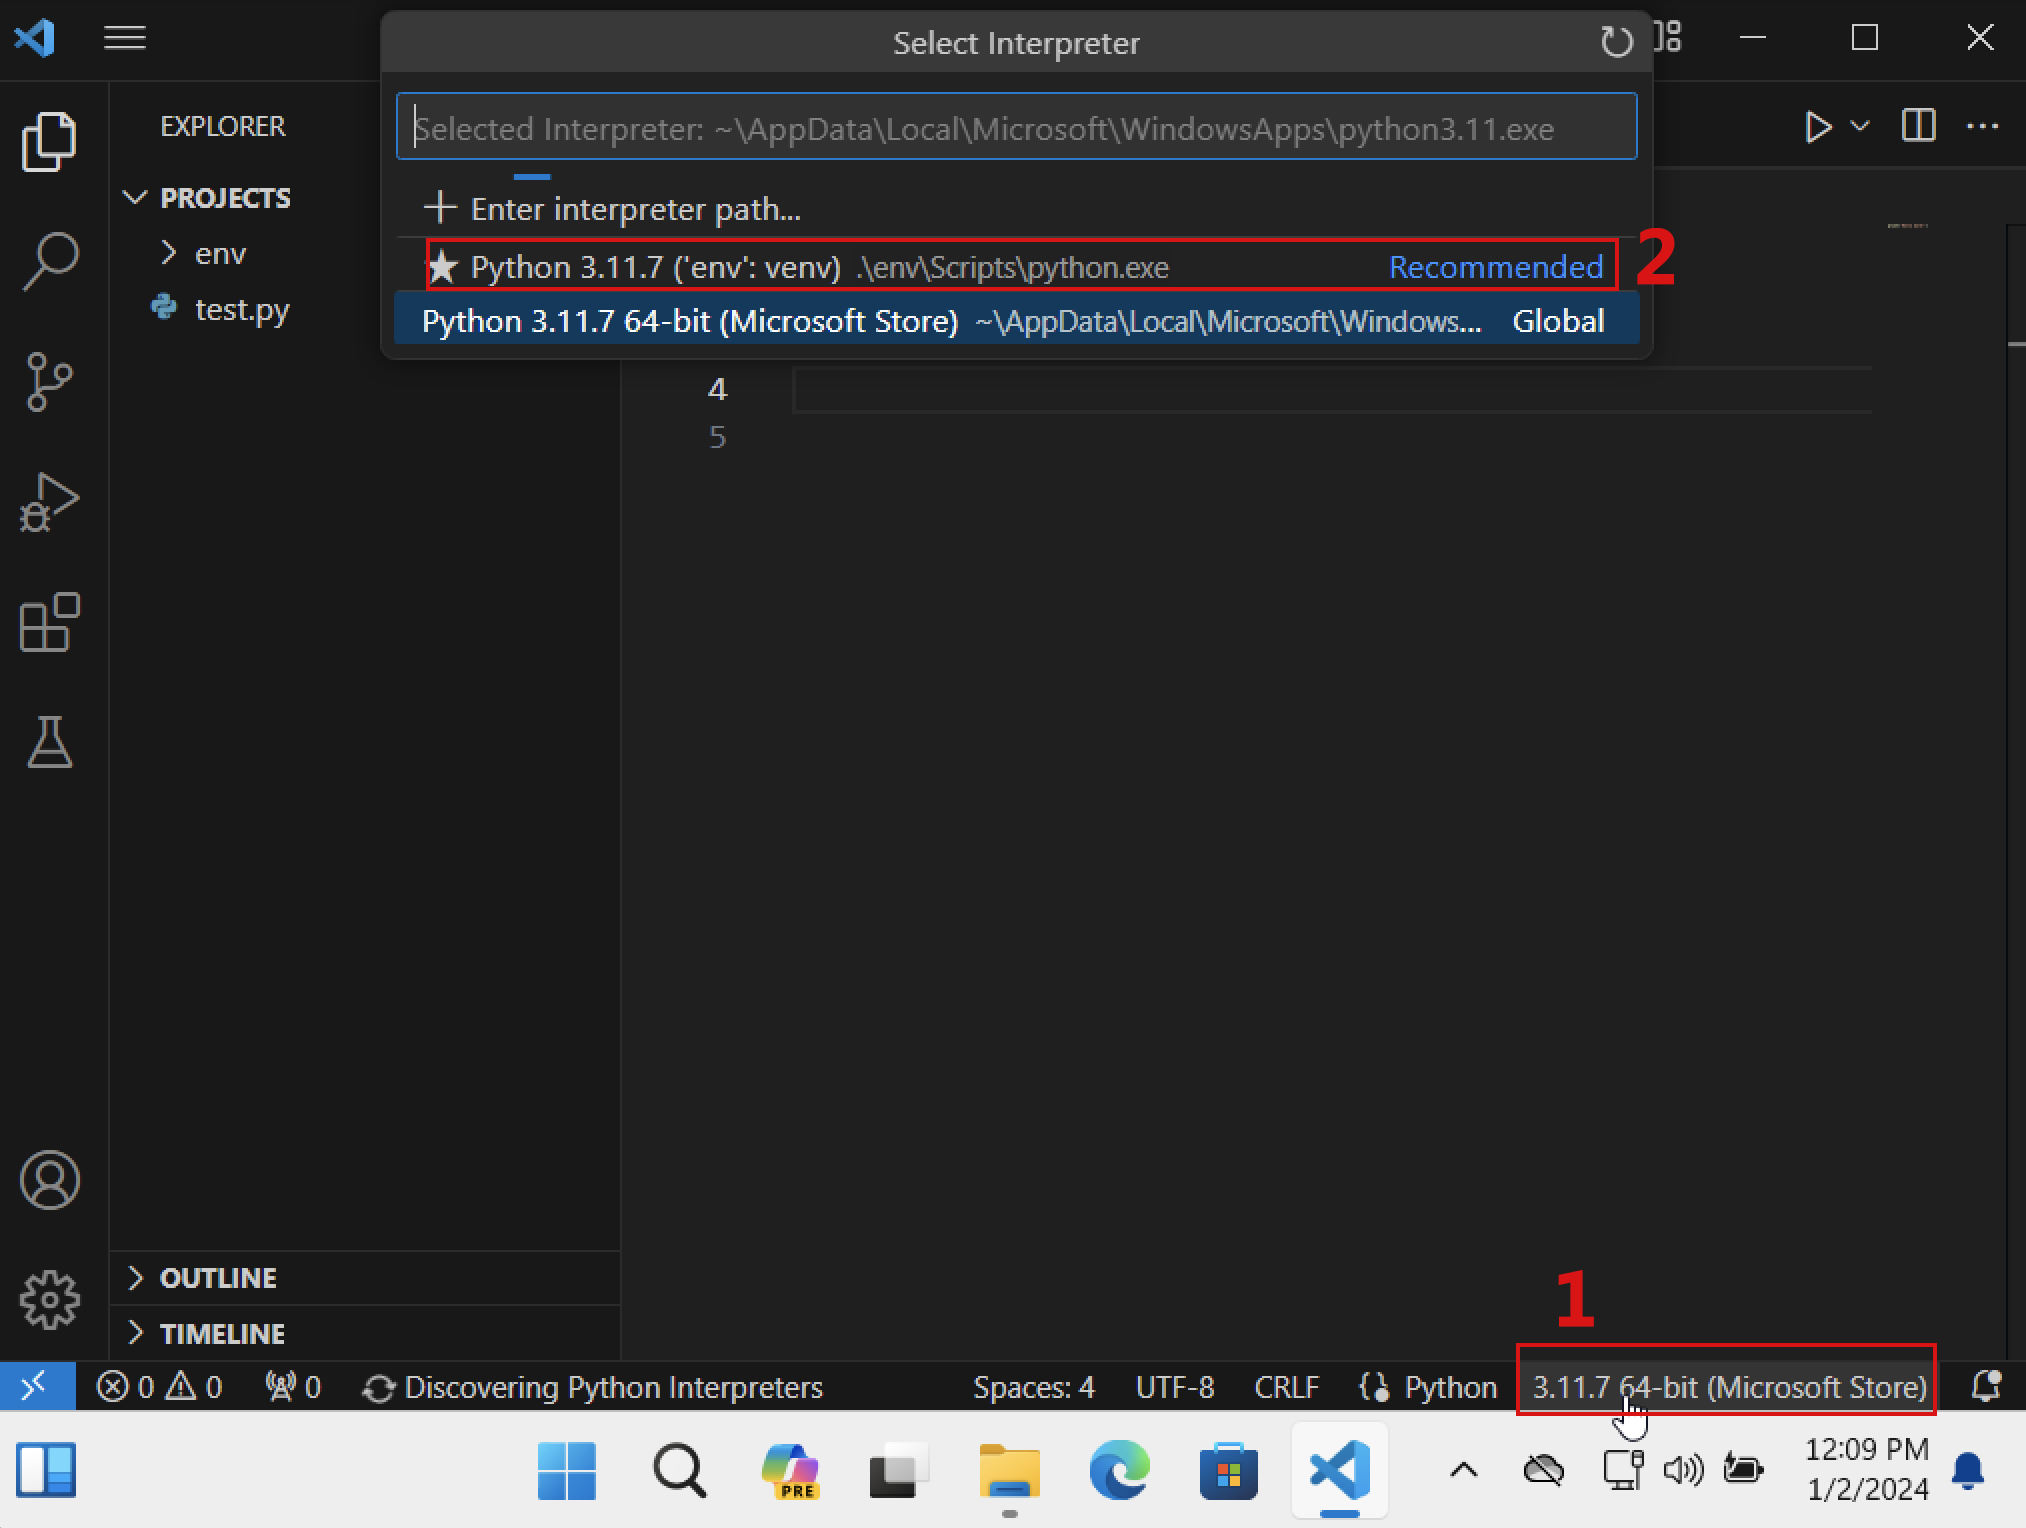Select Python 3.11.7 64-bit Microsoft Store interpreter

click(1016, 320)
